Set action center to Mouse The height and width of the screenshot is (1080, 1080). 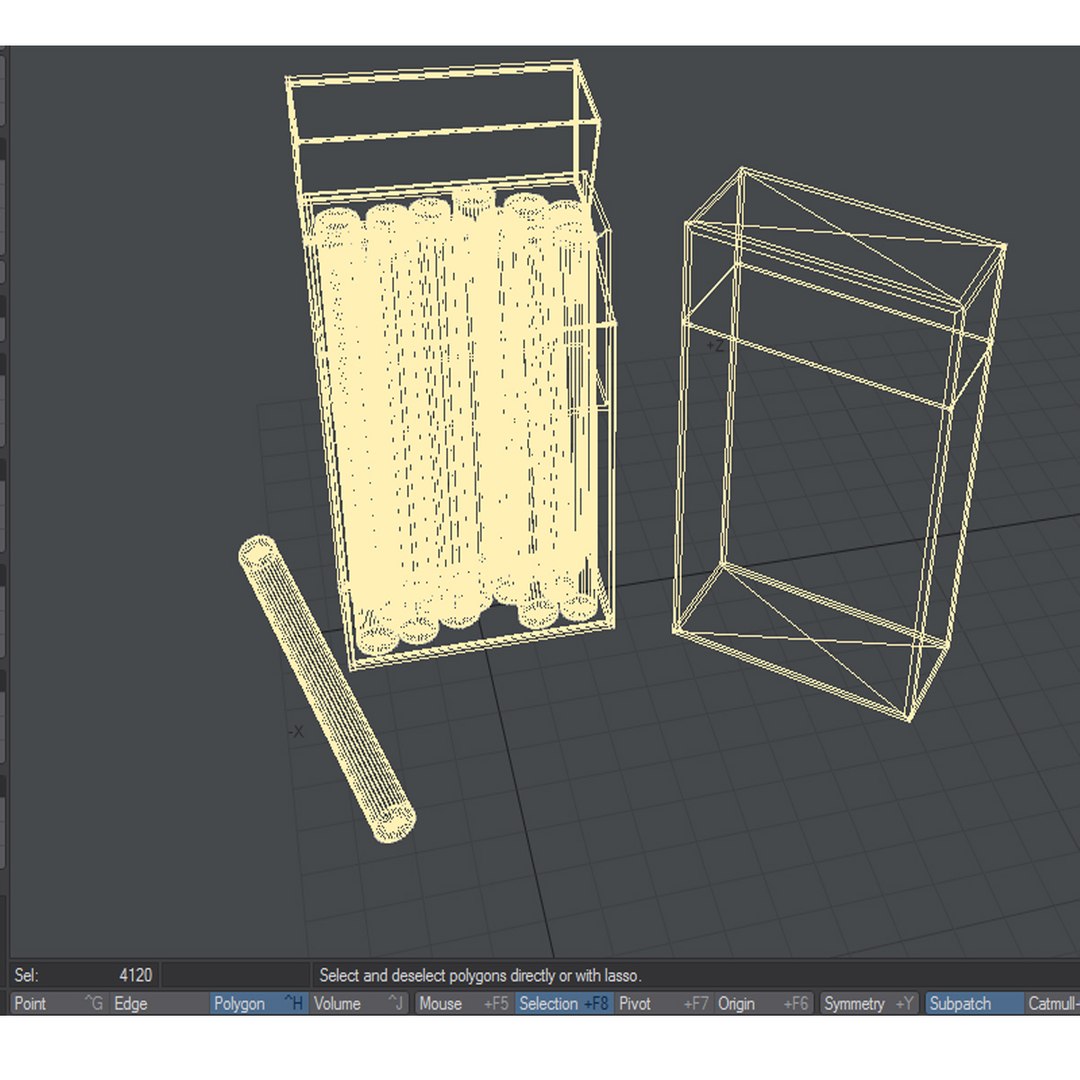[x=464, y=1003]
